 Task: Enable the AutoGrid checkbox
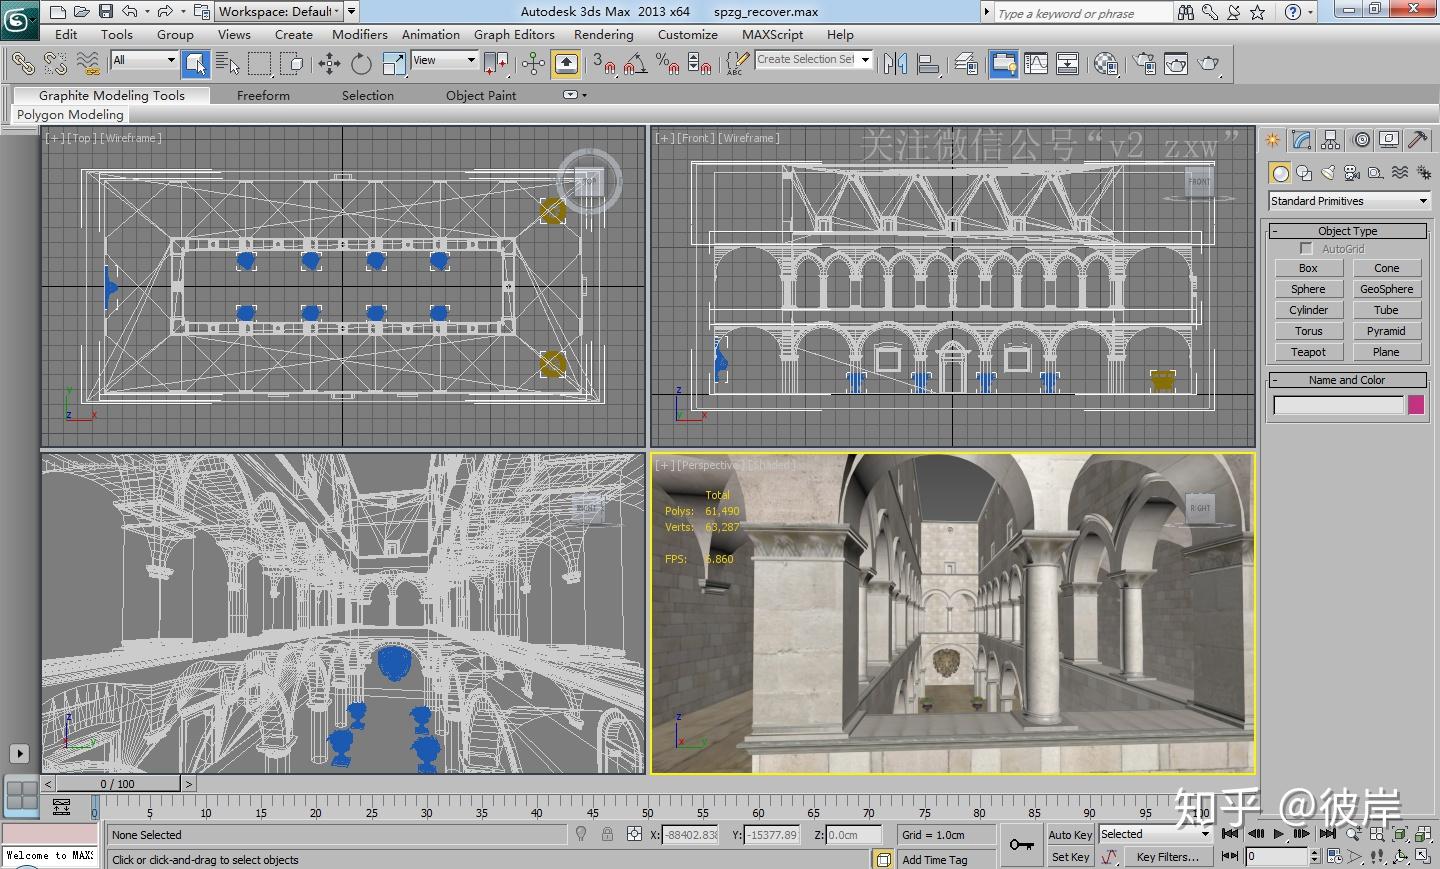pyautogui.click(x=1306, y=249)
